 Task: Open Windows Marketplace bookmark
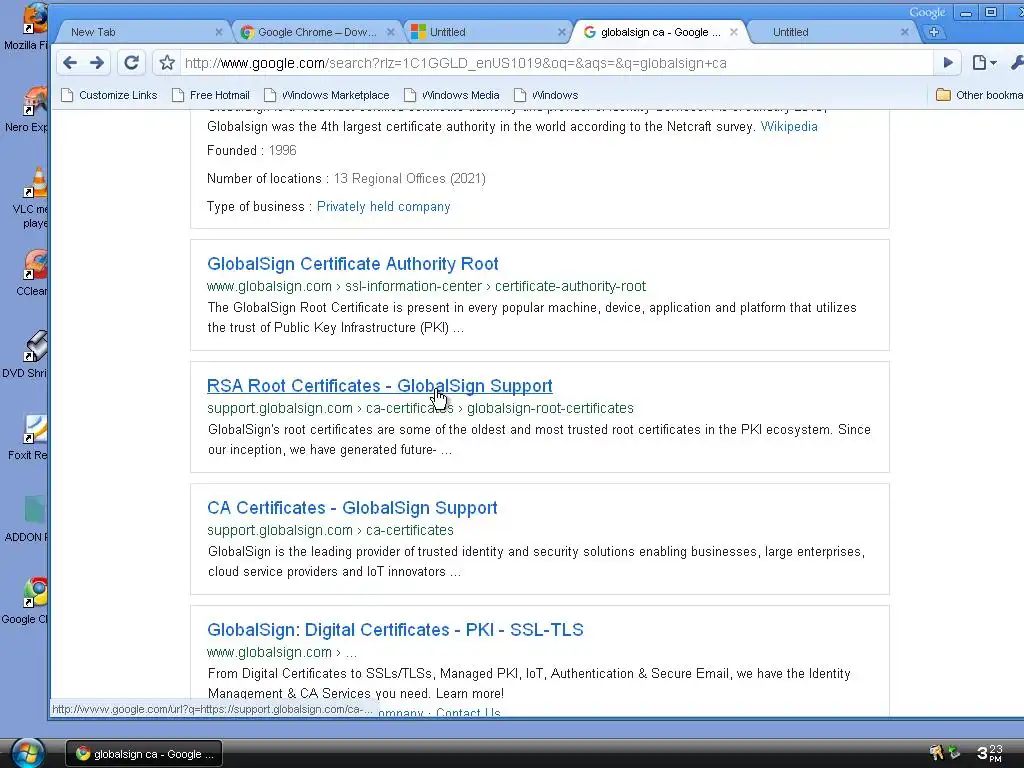coord(327,95)
